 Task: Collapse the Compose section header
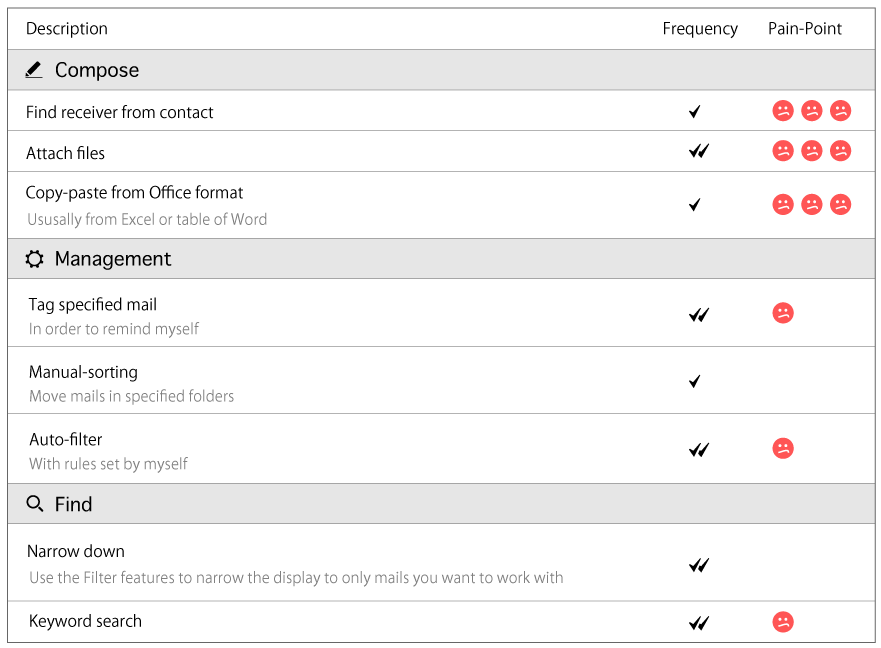pos(97,70)
